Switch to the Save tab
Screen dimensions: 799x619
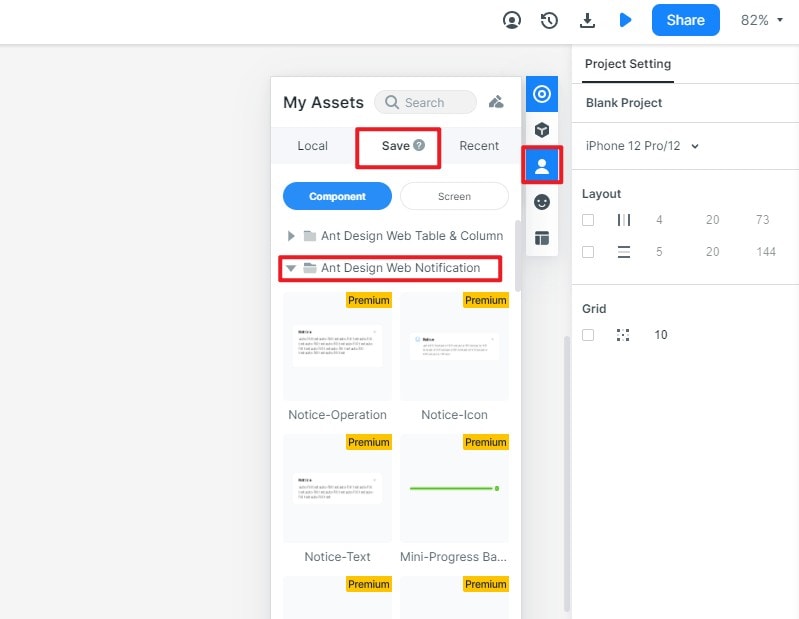pyautogui.click(x=395, y=146)
